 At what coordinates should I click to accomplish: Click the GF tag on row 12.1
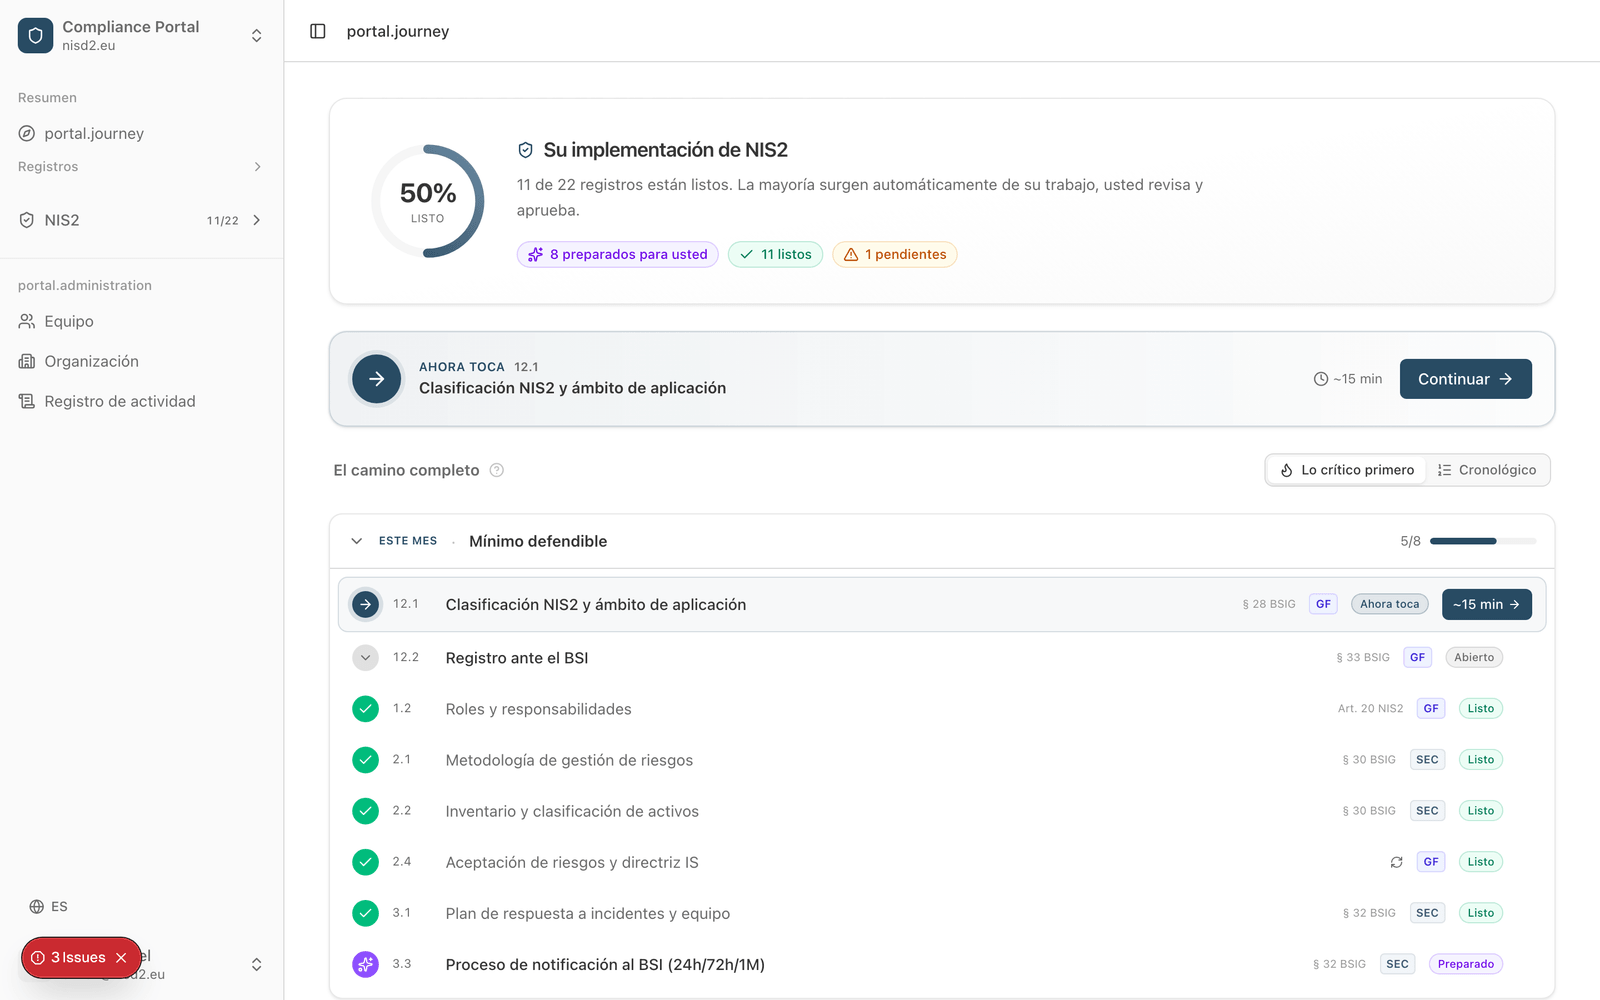[x=1323, y=604]
